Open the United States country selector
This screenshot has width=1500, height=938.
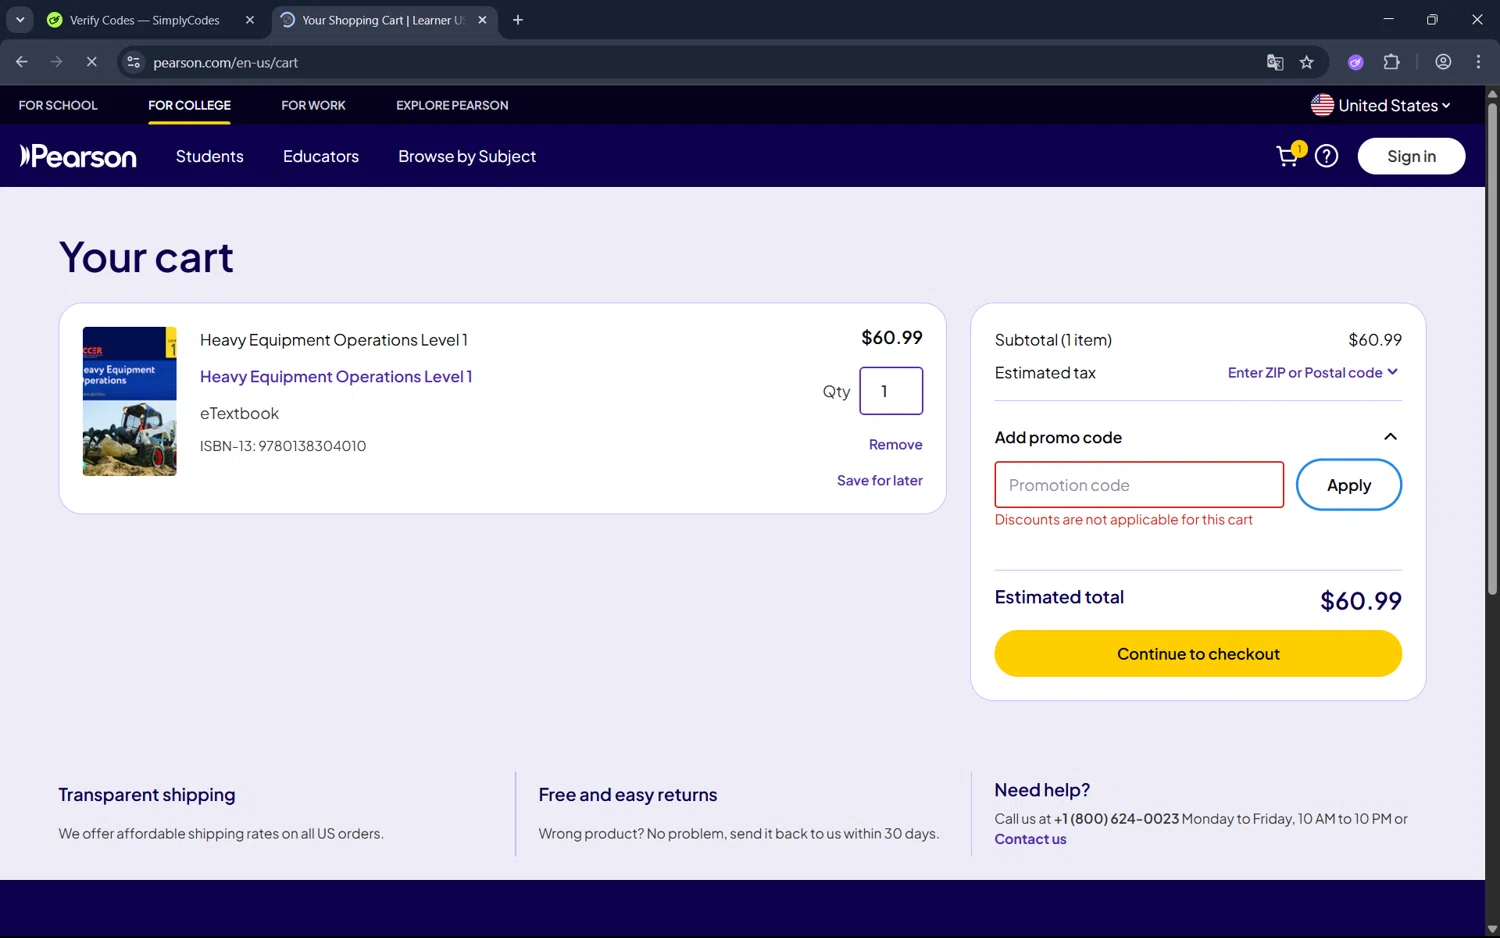1381,105
